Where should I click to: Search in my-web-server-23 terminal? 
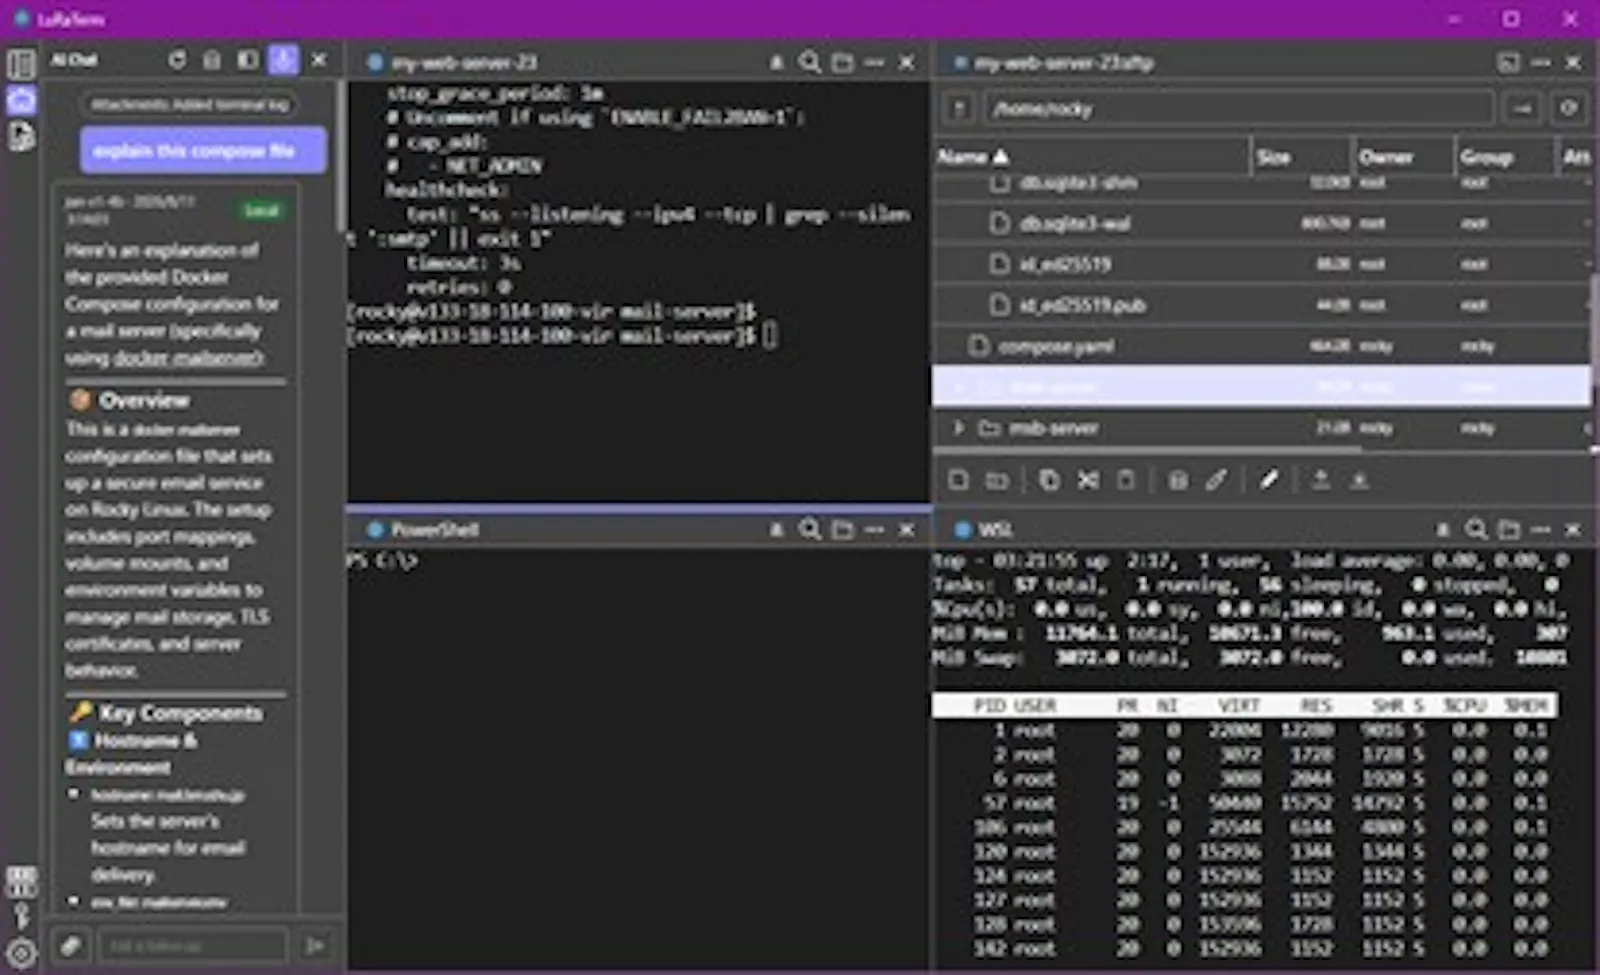810,62
